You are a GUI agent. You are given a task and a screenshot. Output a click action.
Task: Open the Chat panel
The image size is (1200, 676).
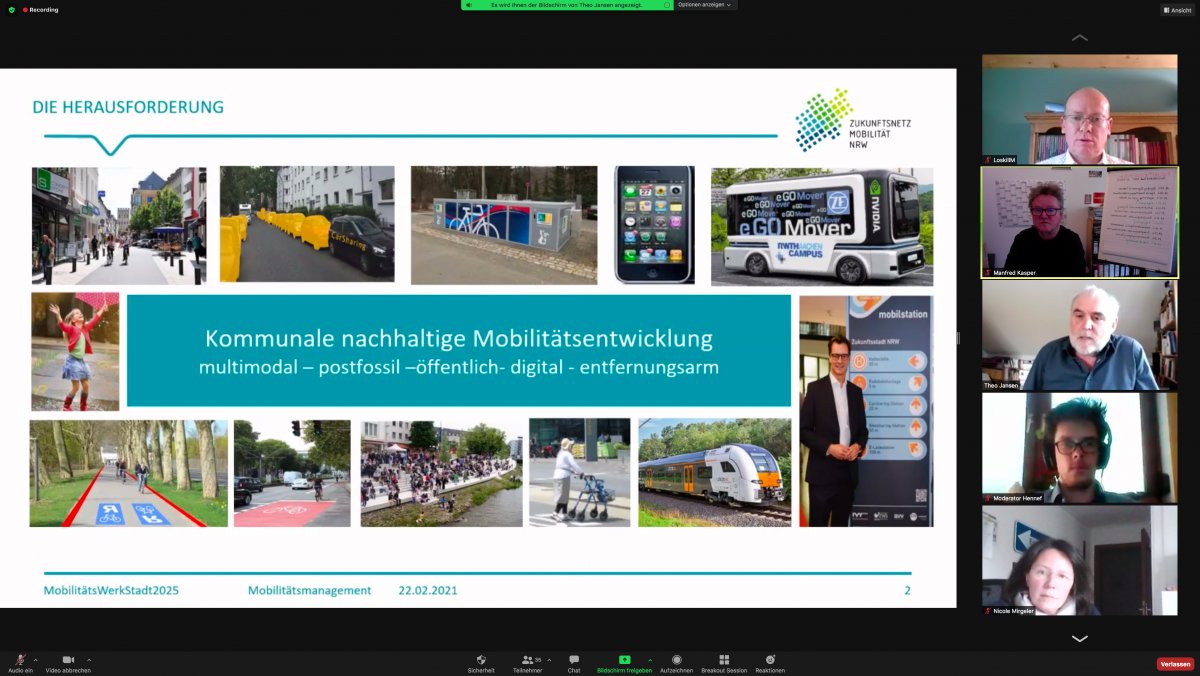pos(574,661)
